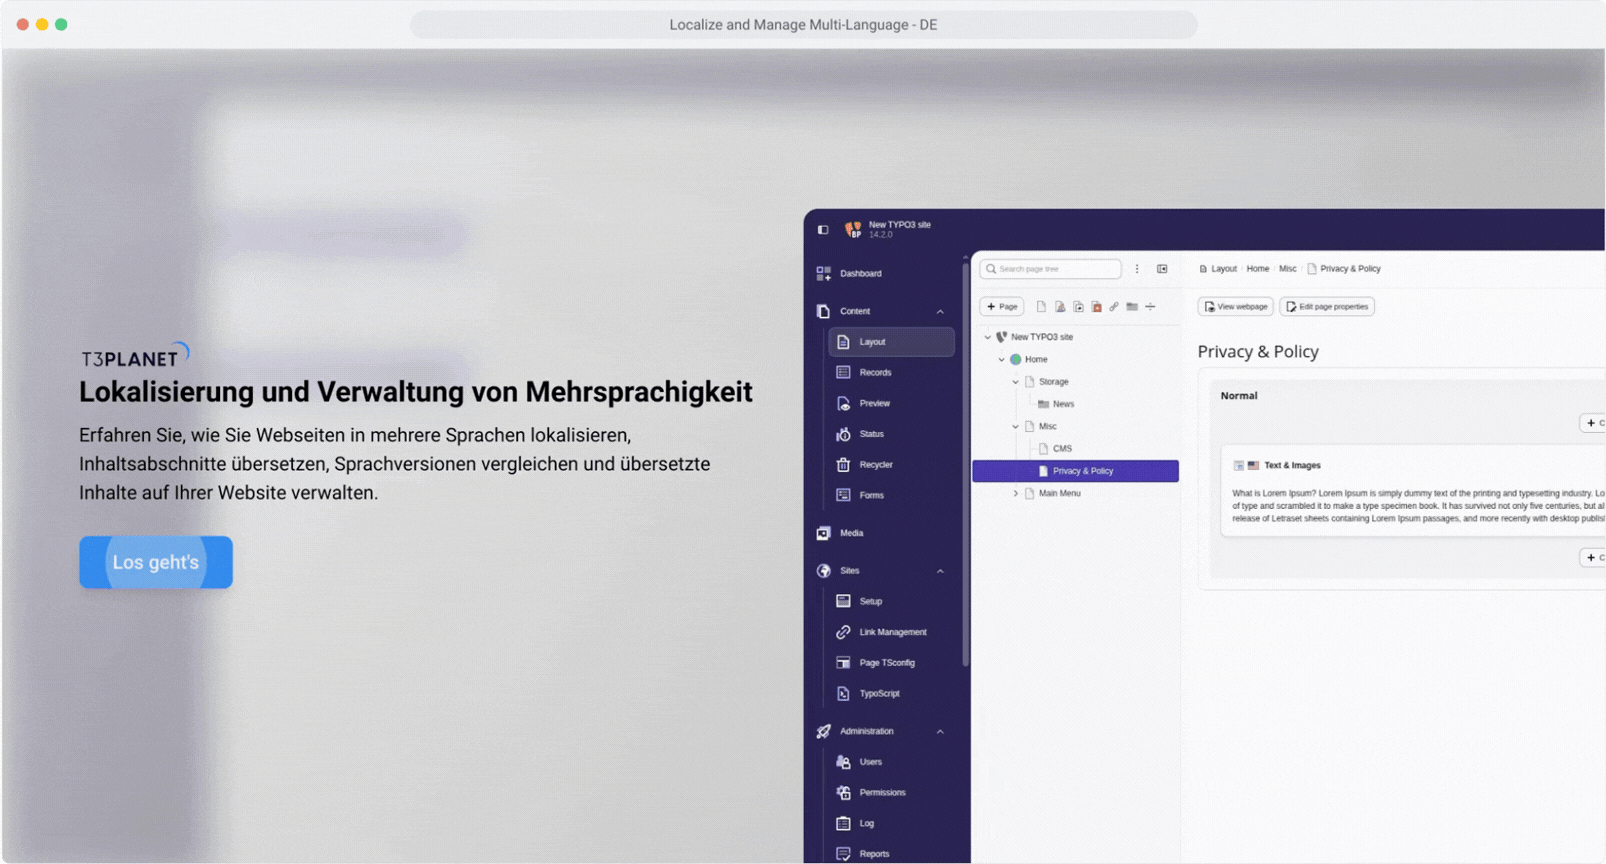Click Edit page properties button
This screenshot has width=1606, height=864.
[x=1327, y=307]
